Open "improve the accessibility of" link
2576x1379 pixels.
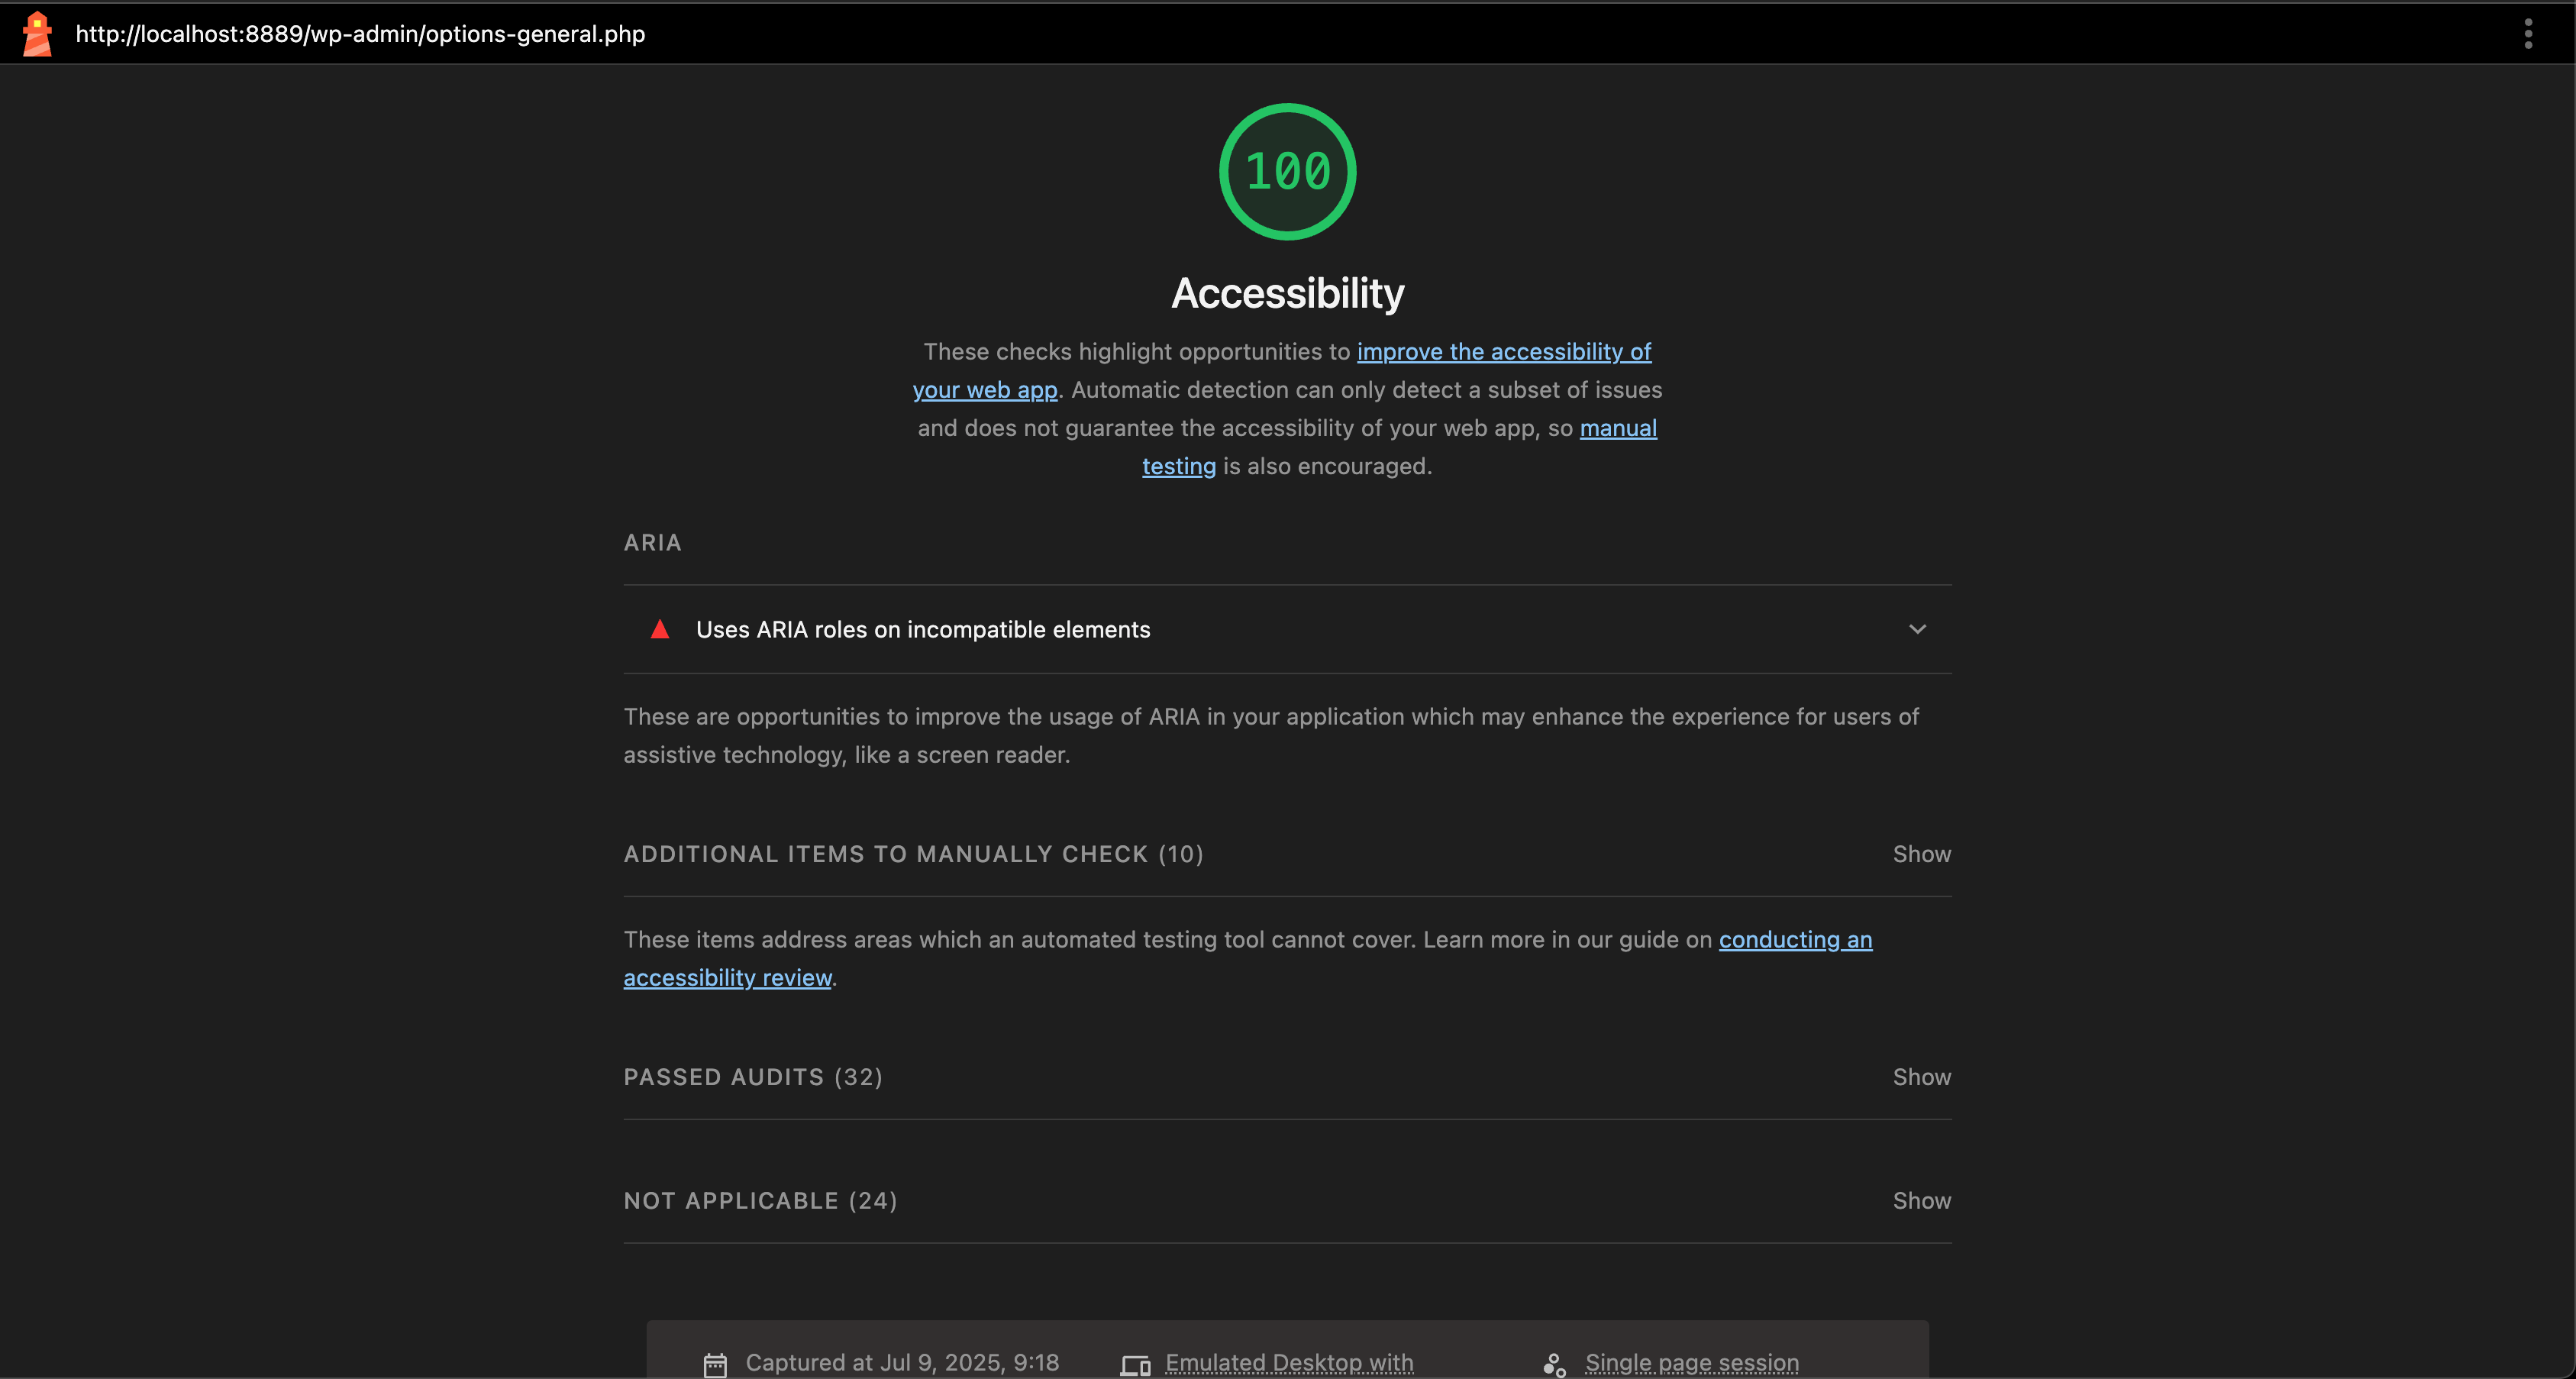click(1503, 352)
